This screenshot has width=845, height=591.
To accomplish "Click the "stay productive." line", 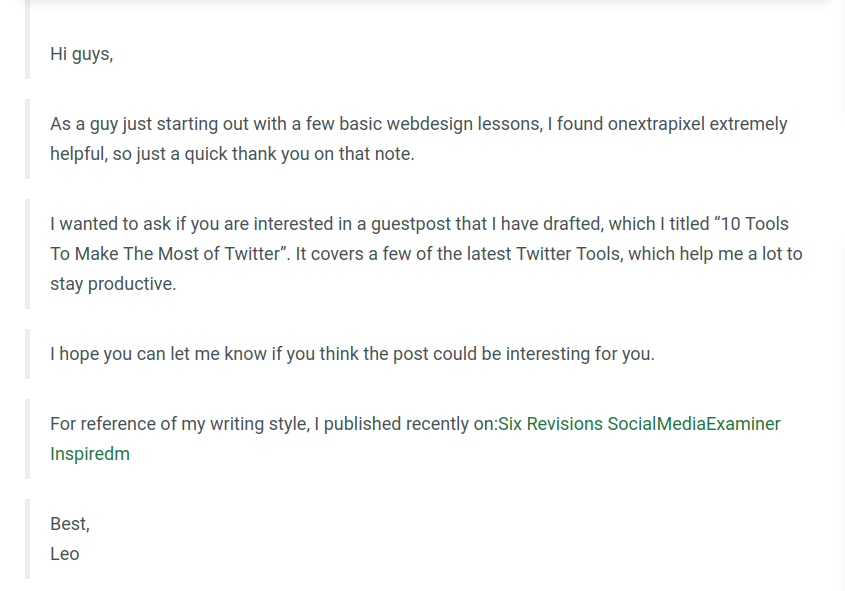I will tap(113, 284).
